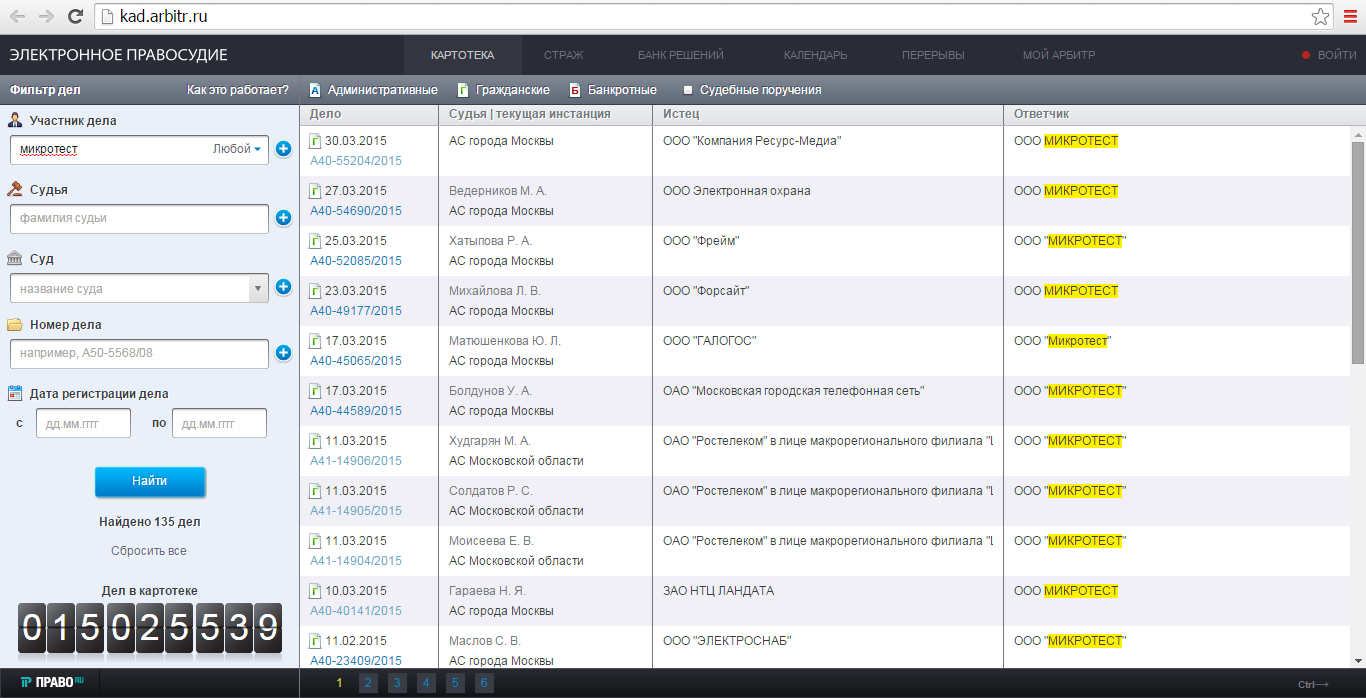Screen dimensions: 1366x698
Task: Add another judge with the plus icon
Action: pyautogui.click(x=283, y=217)
